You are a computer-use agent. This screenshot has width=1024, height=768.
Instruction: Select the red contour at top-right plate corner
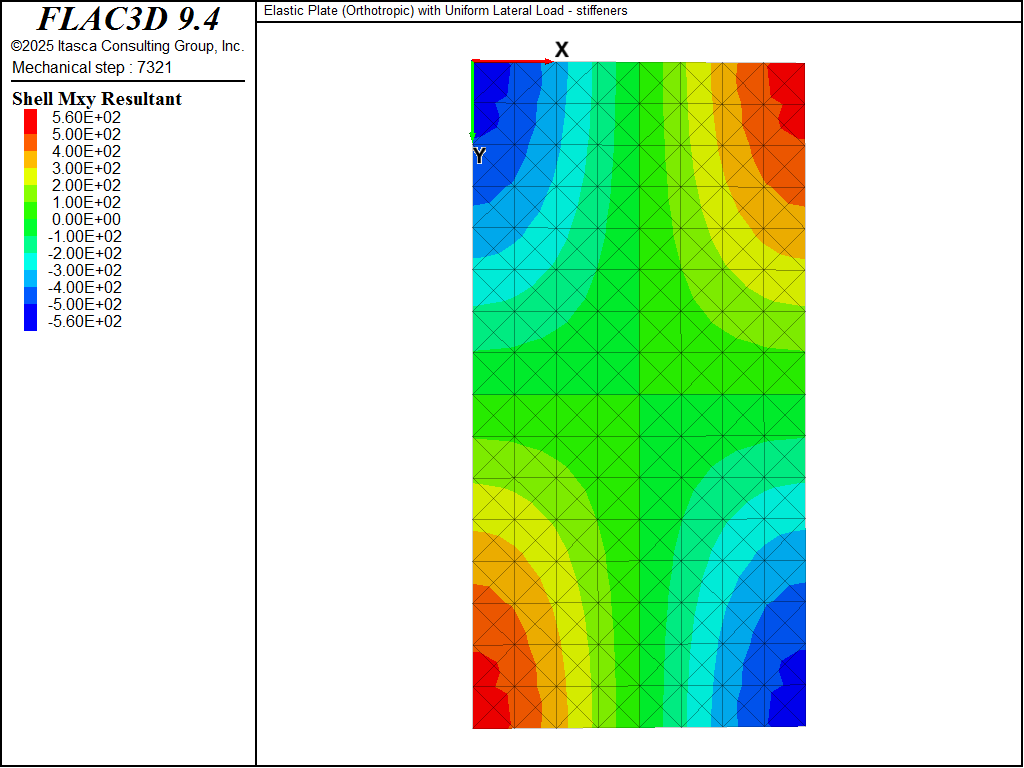click(790, 90)
